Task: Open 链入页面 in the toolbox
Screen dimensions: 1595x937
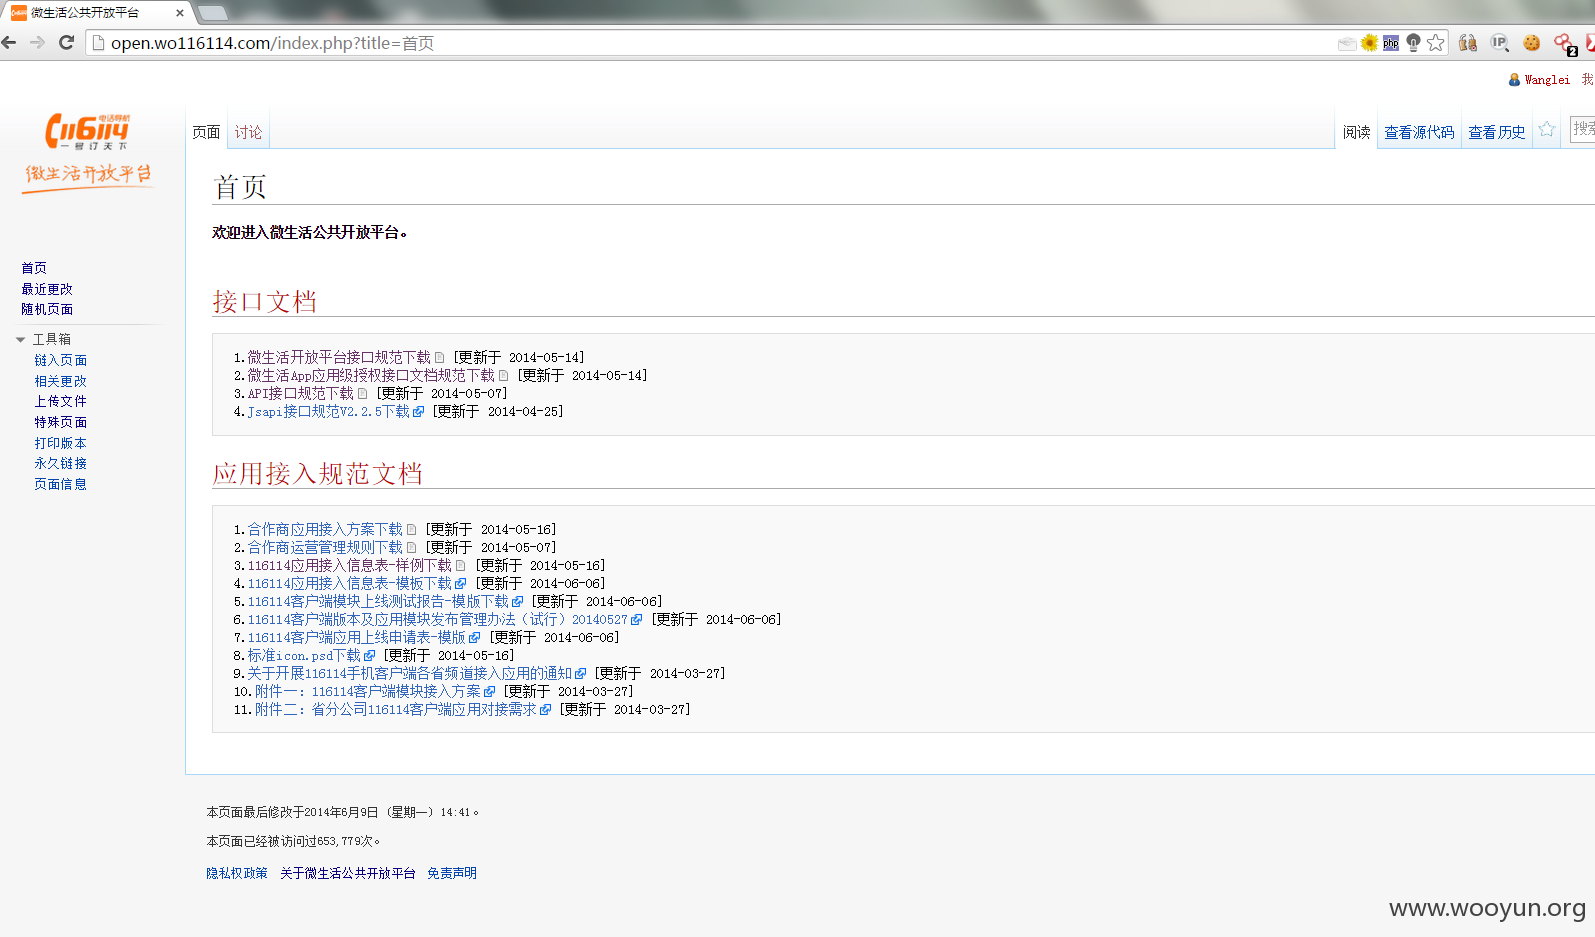Action: pos(60,360)
